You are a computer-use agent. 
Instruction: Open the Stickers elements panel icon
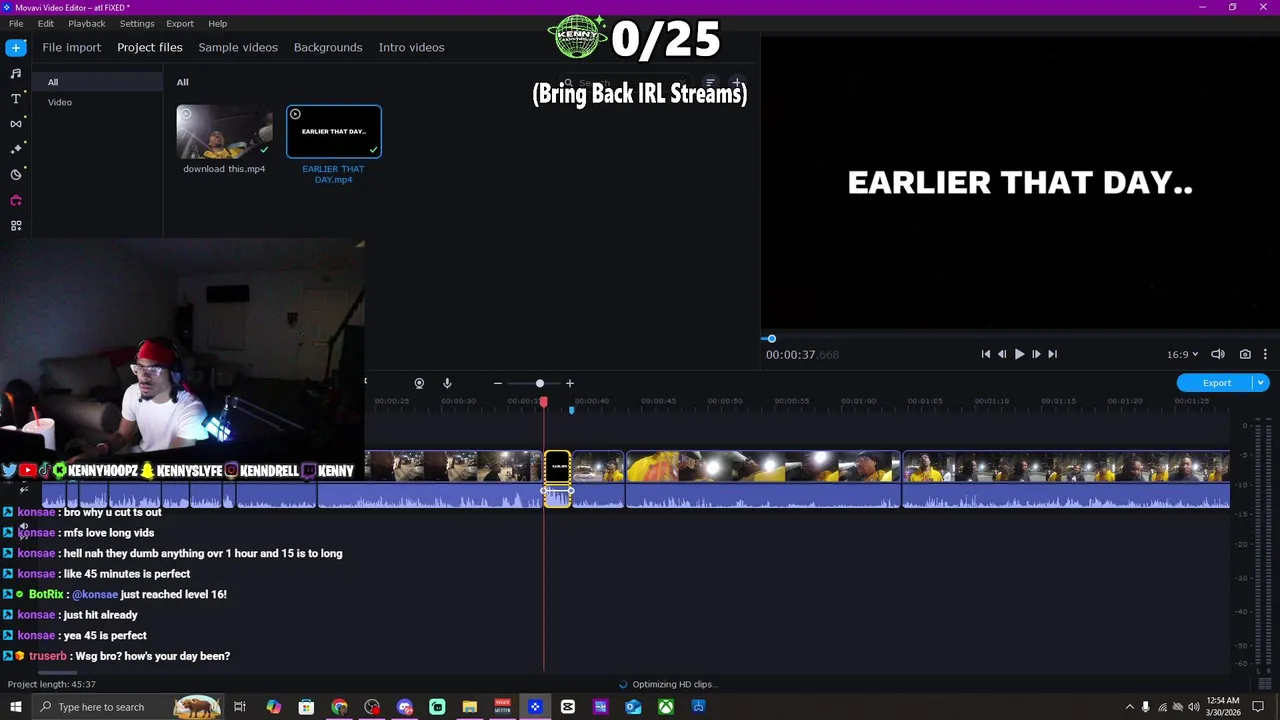point(16,175)
